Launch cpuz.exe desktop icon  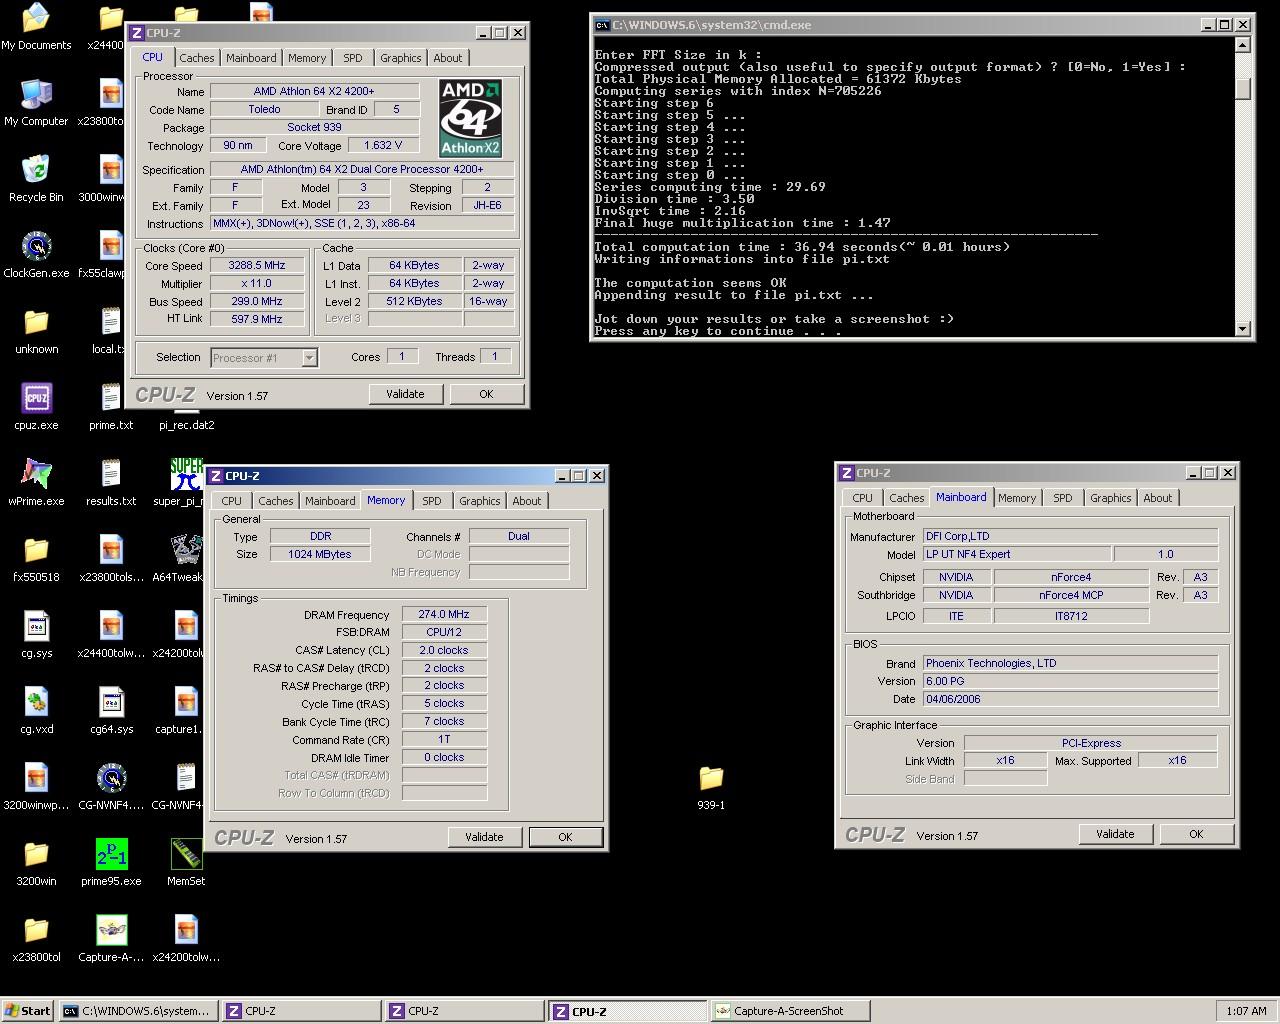[36, 407]
